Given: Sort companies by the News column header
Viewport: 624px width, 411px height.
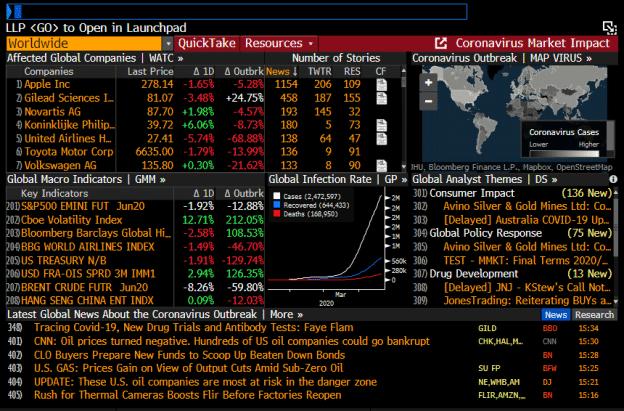Looking at the screenshot, I should pyautogui.click(x=279, y=72).
